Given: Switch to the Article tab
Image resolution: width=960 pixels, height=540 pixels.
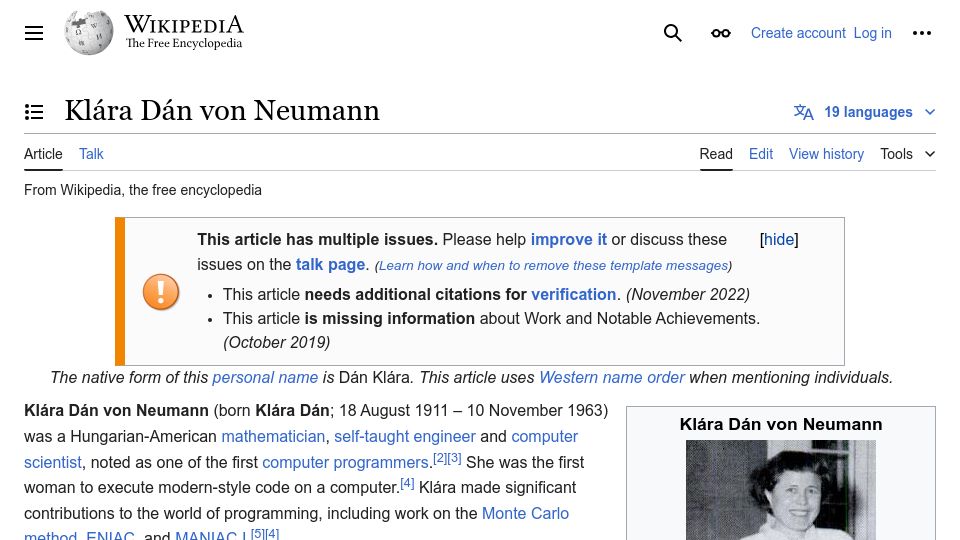Looking at the screenshot, I should point(43,154).
